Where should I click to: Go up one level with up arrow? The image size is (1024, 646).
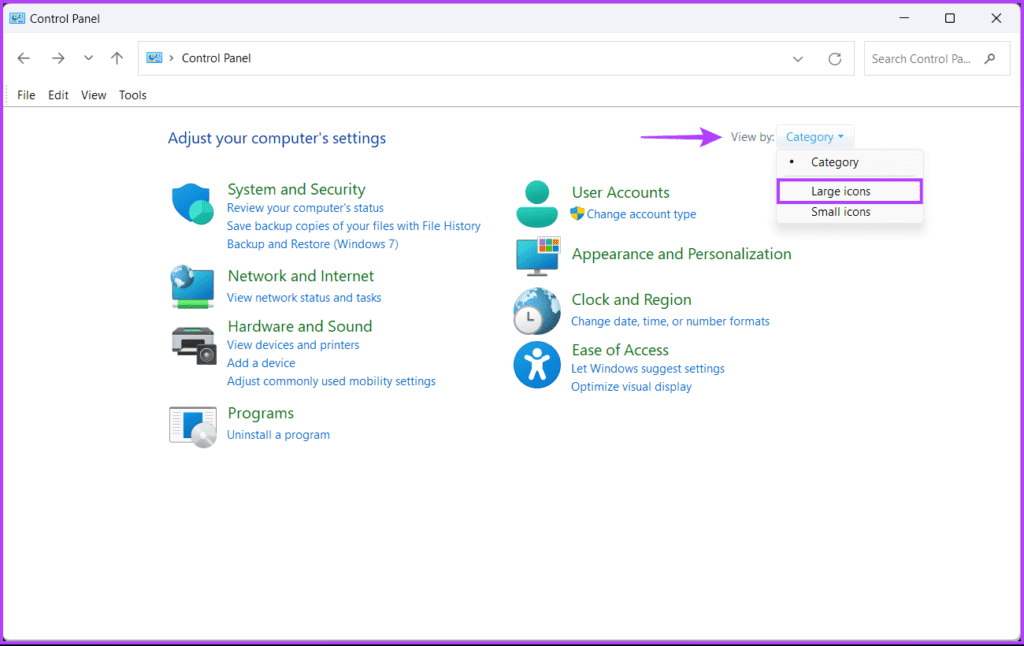click(x=117, y=58)
